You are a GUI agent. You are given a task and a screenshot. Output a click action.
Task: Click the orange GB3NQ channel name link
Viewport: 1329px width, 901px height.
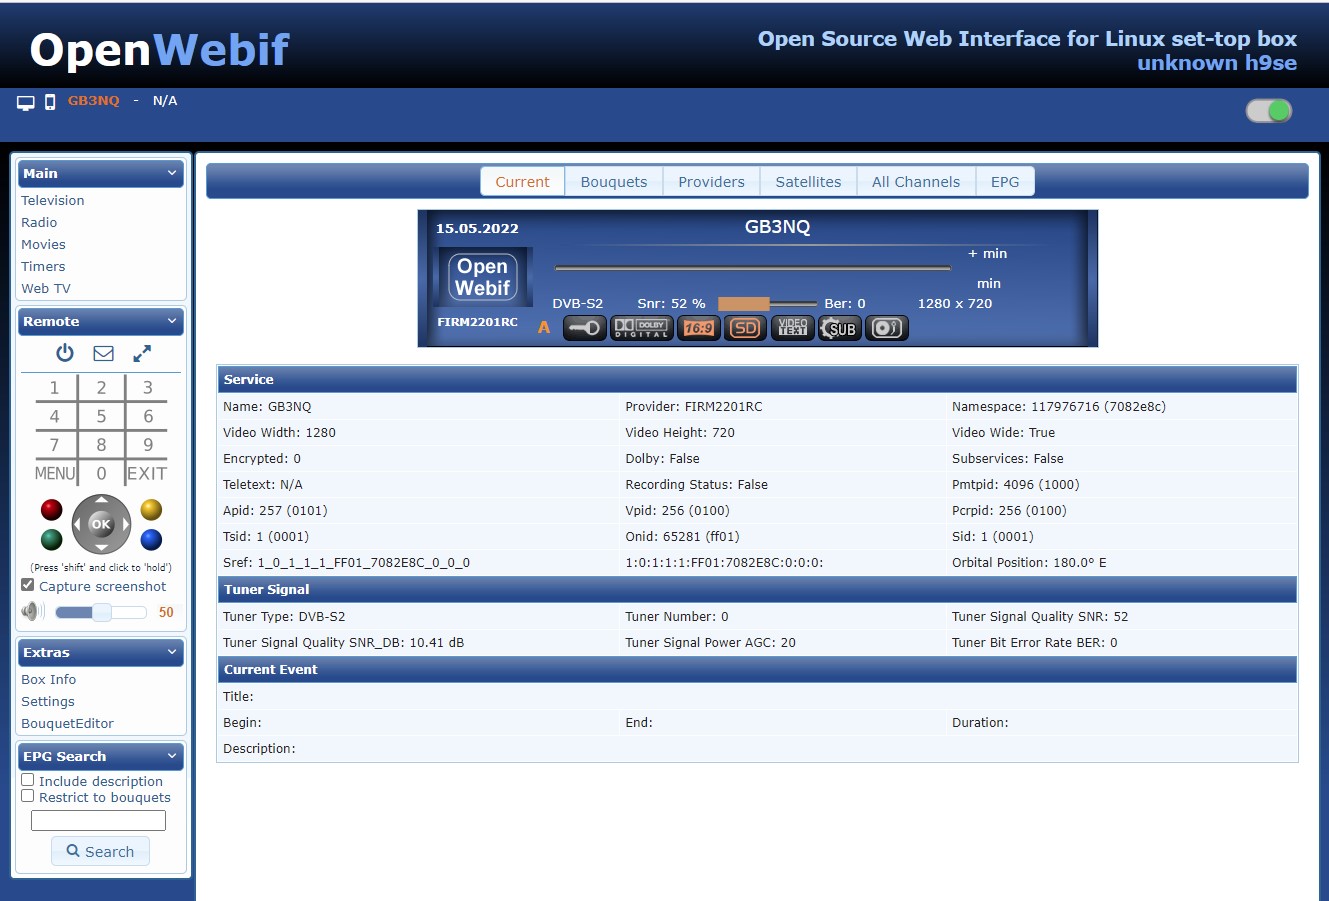click(94, 101)
